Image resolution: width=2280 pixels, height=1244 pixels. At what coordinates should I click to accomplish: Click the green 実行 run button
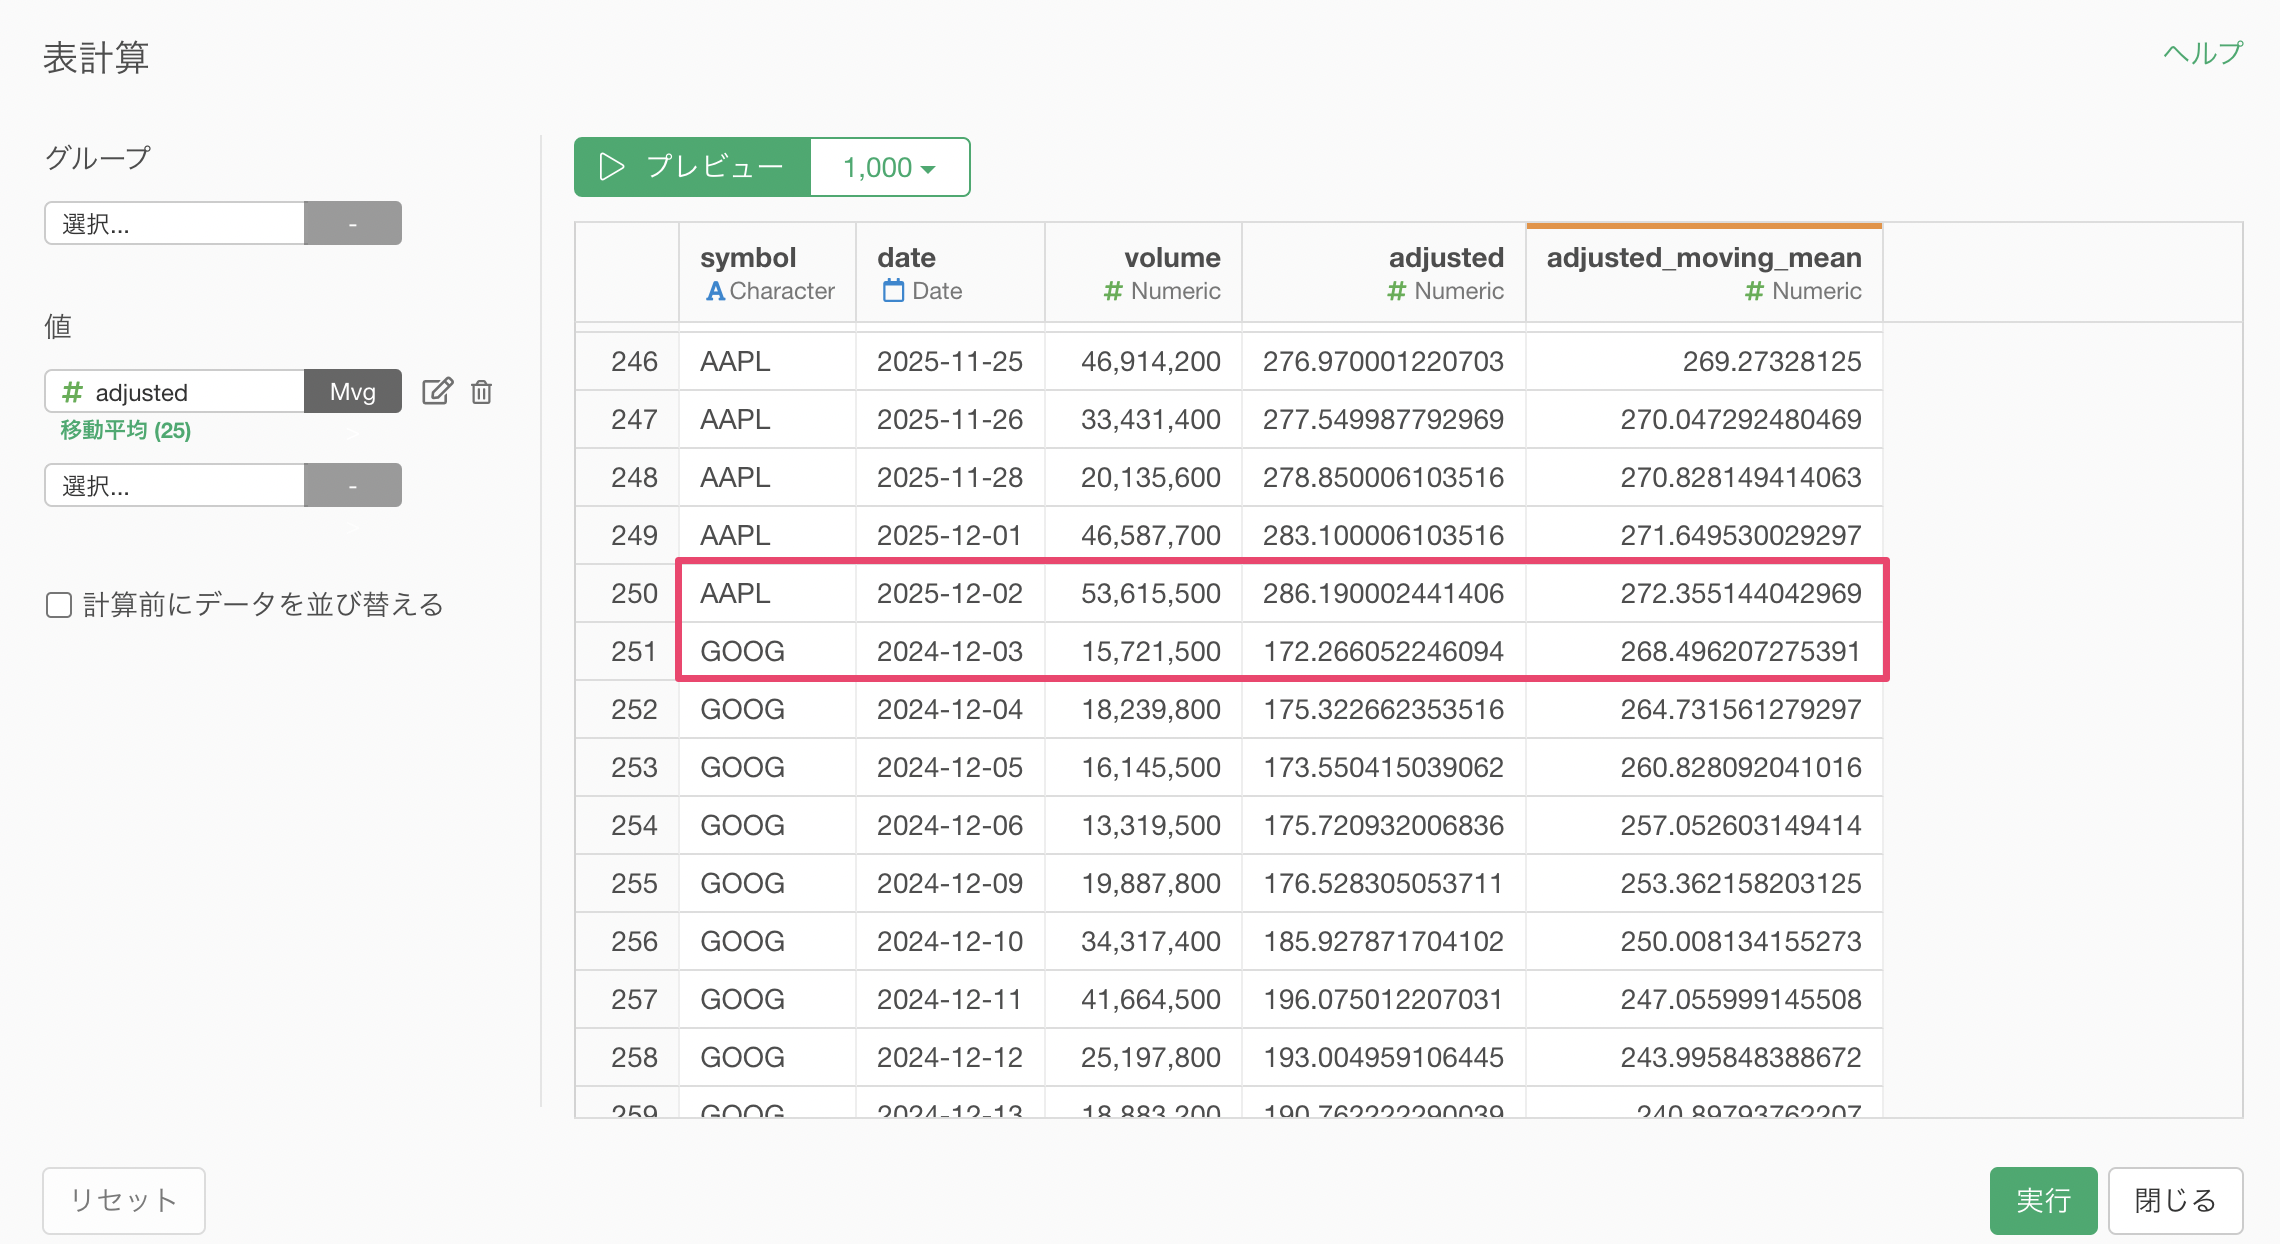(2042, 1200)
